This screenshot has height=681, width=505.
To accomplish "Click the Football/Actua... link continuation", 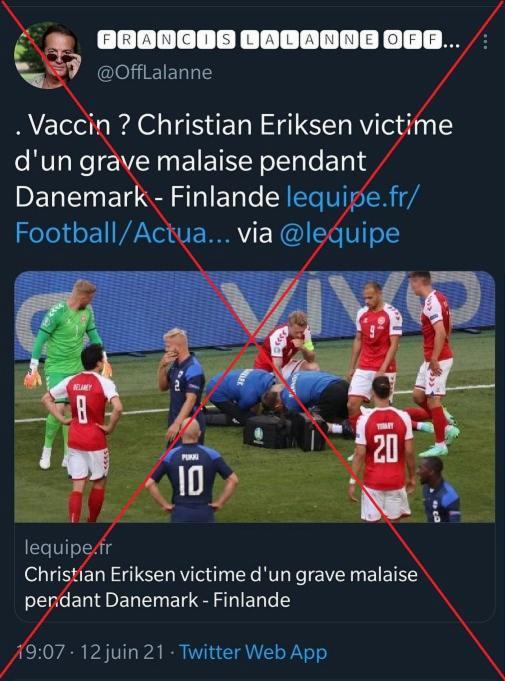I will (x=123, y=233).
